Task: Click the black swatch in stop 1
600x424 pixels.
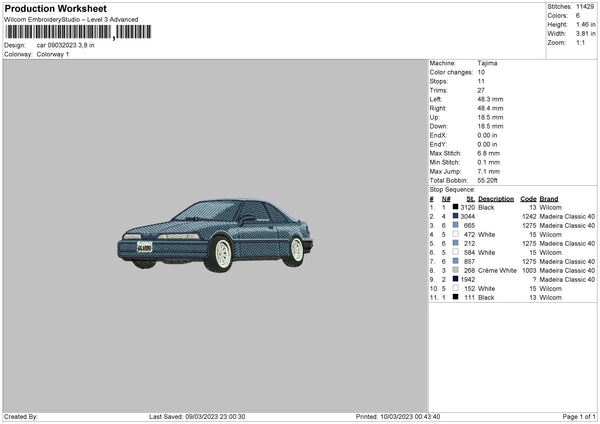Action: click(x=456, y=207)
